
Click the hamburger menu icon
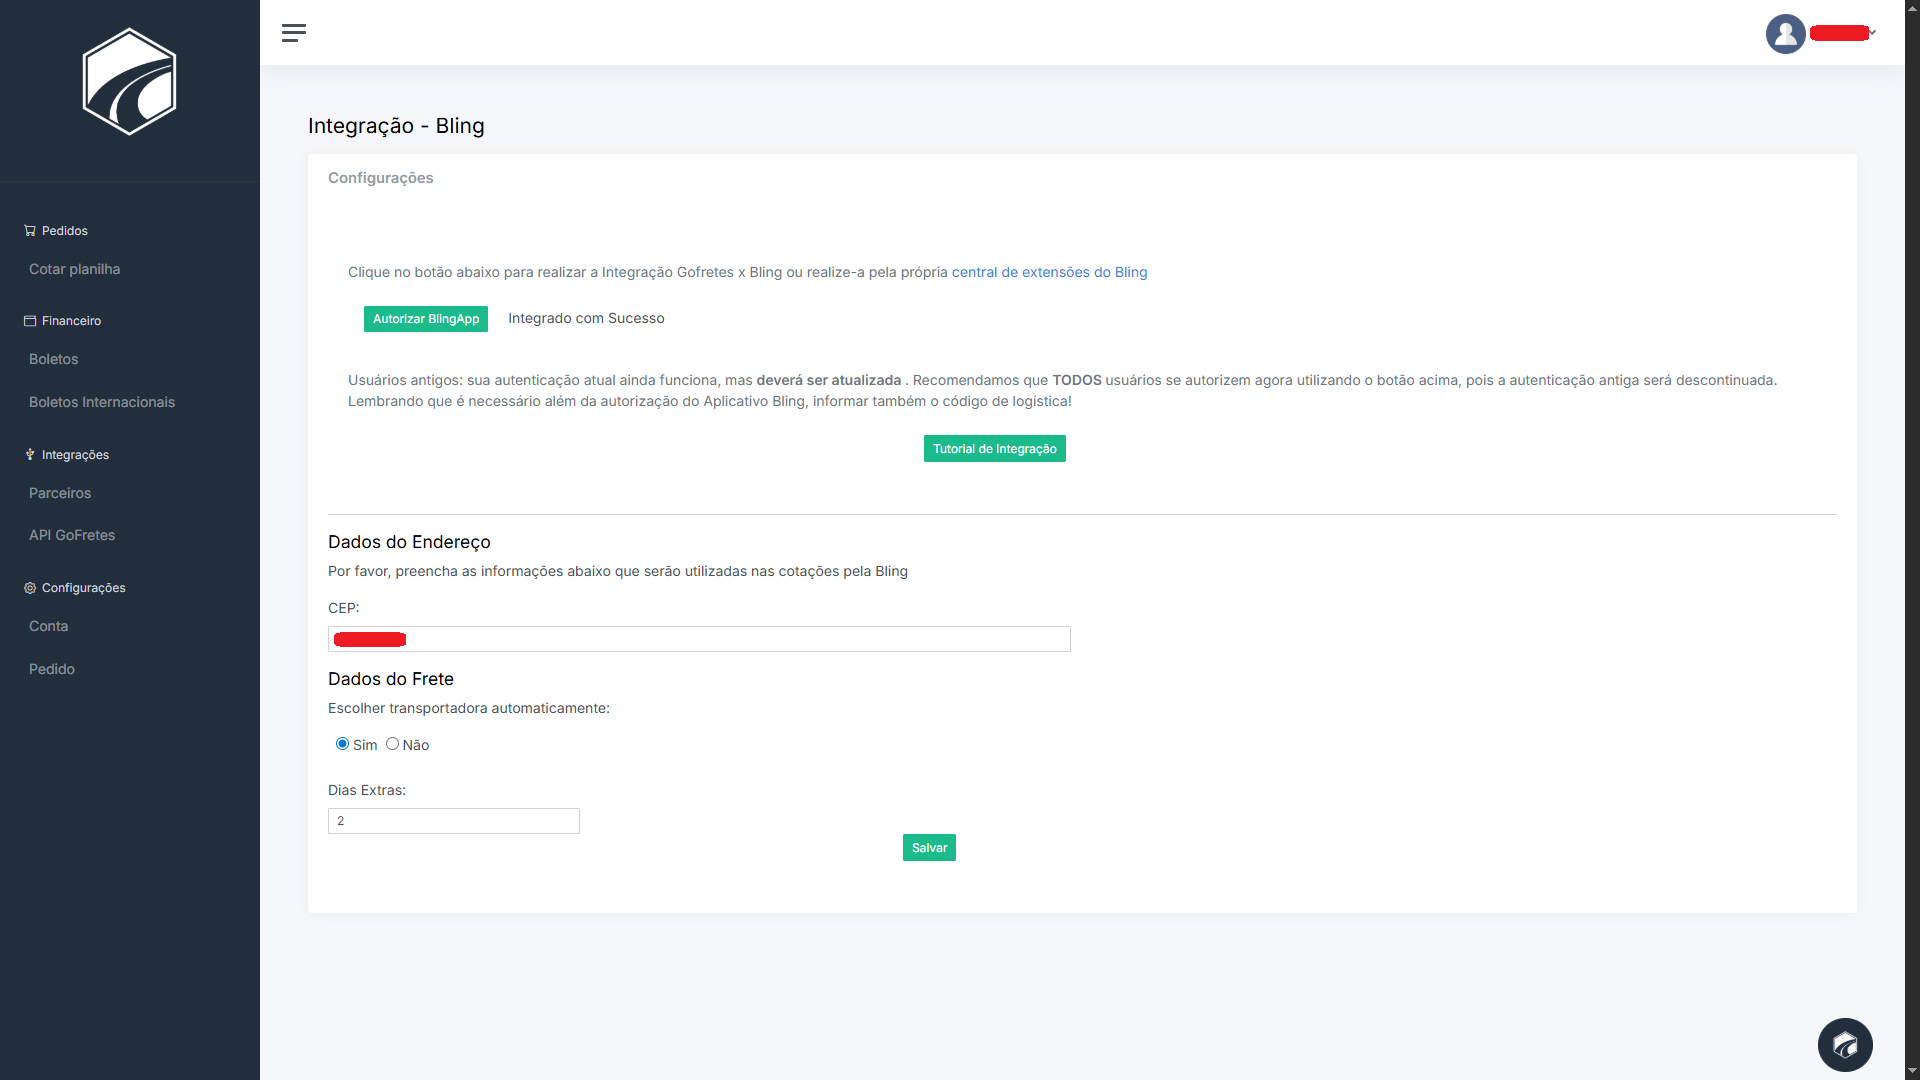294,33
